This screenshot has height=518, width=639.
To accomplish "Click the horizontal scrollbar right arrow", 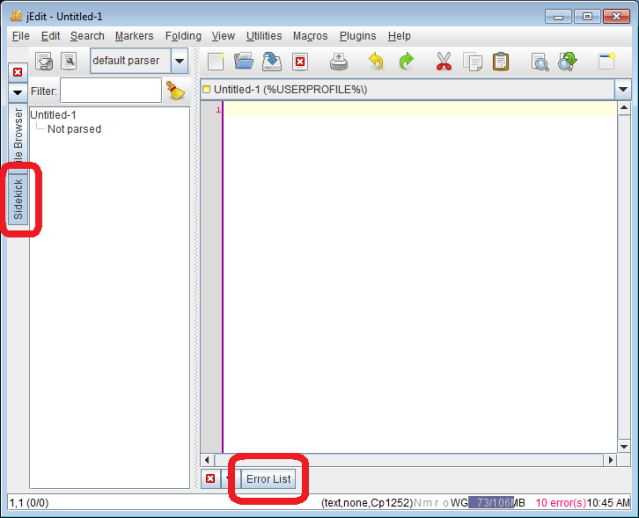I will click(610, 460).
